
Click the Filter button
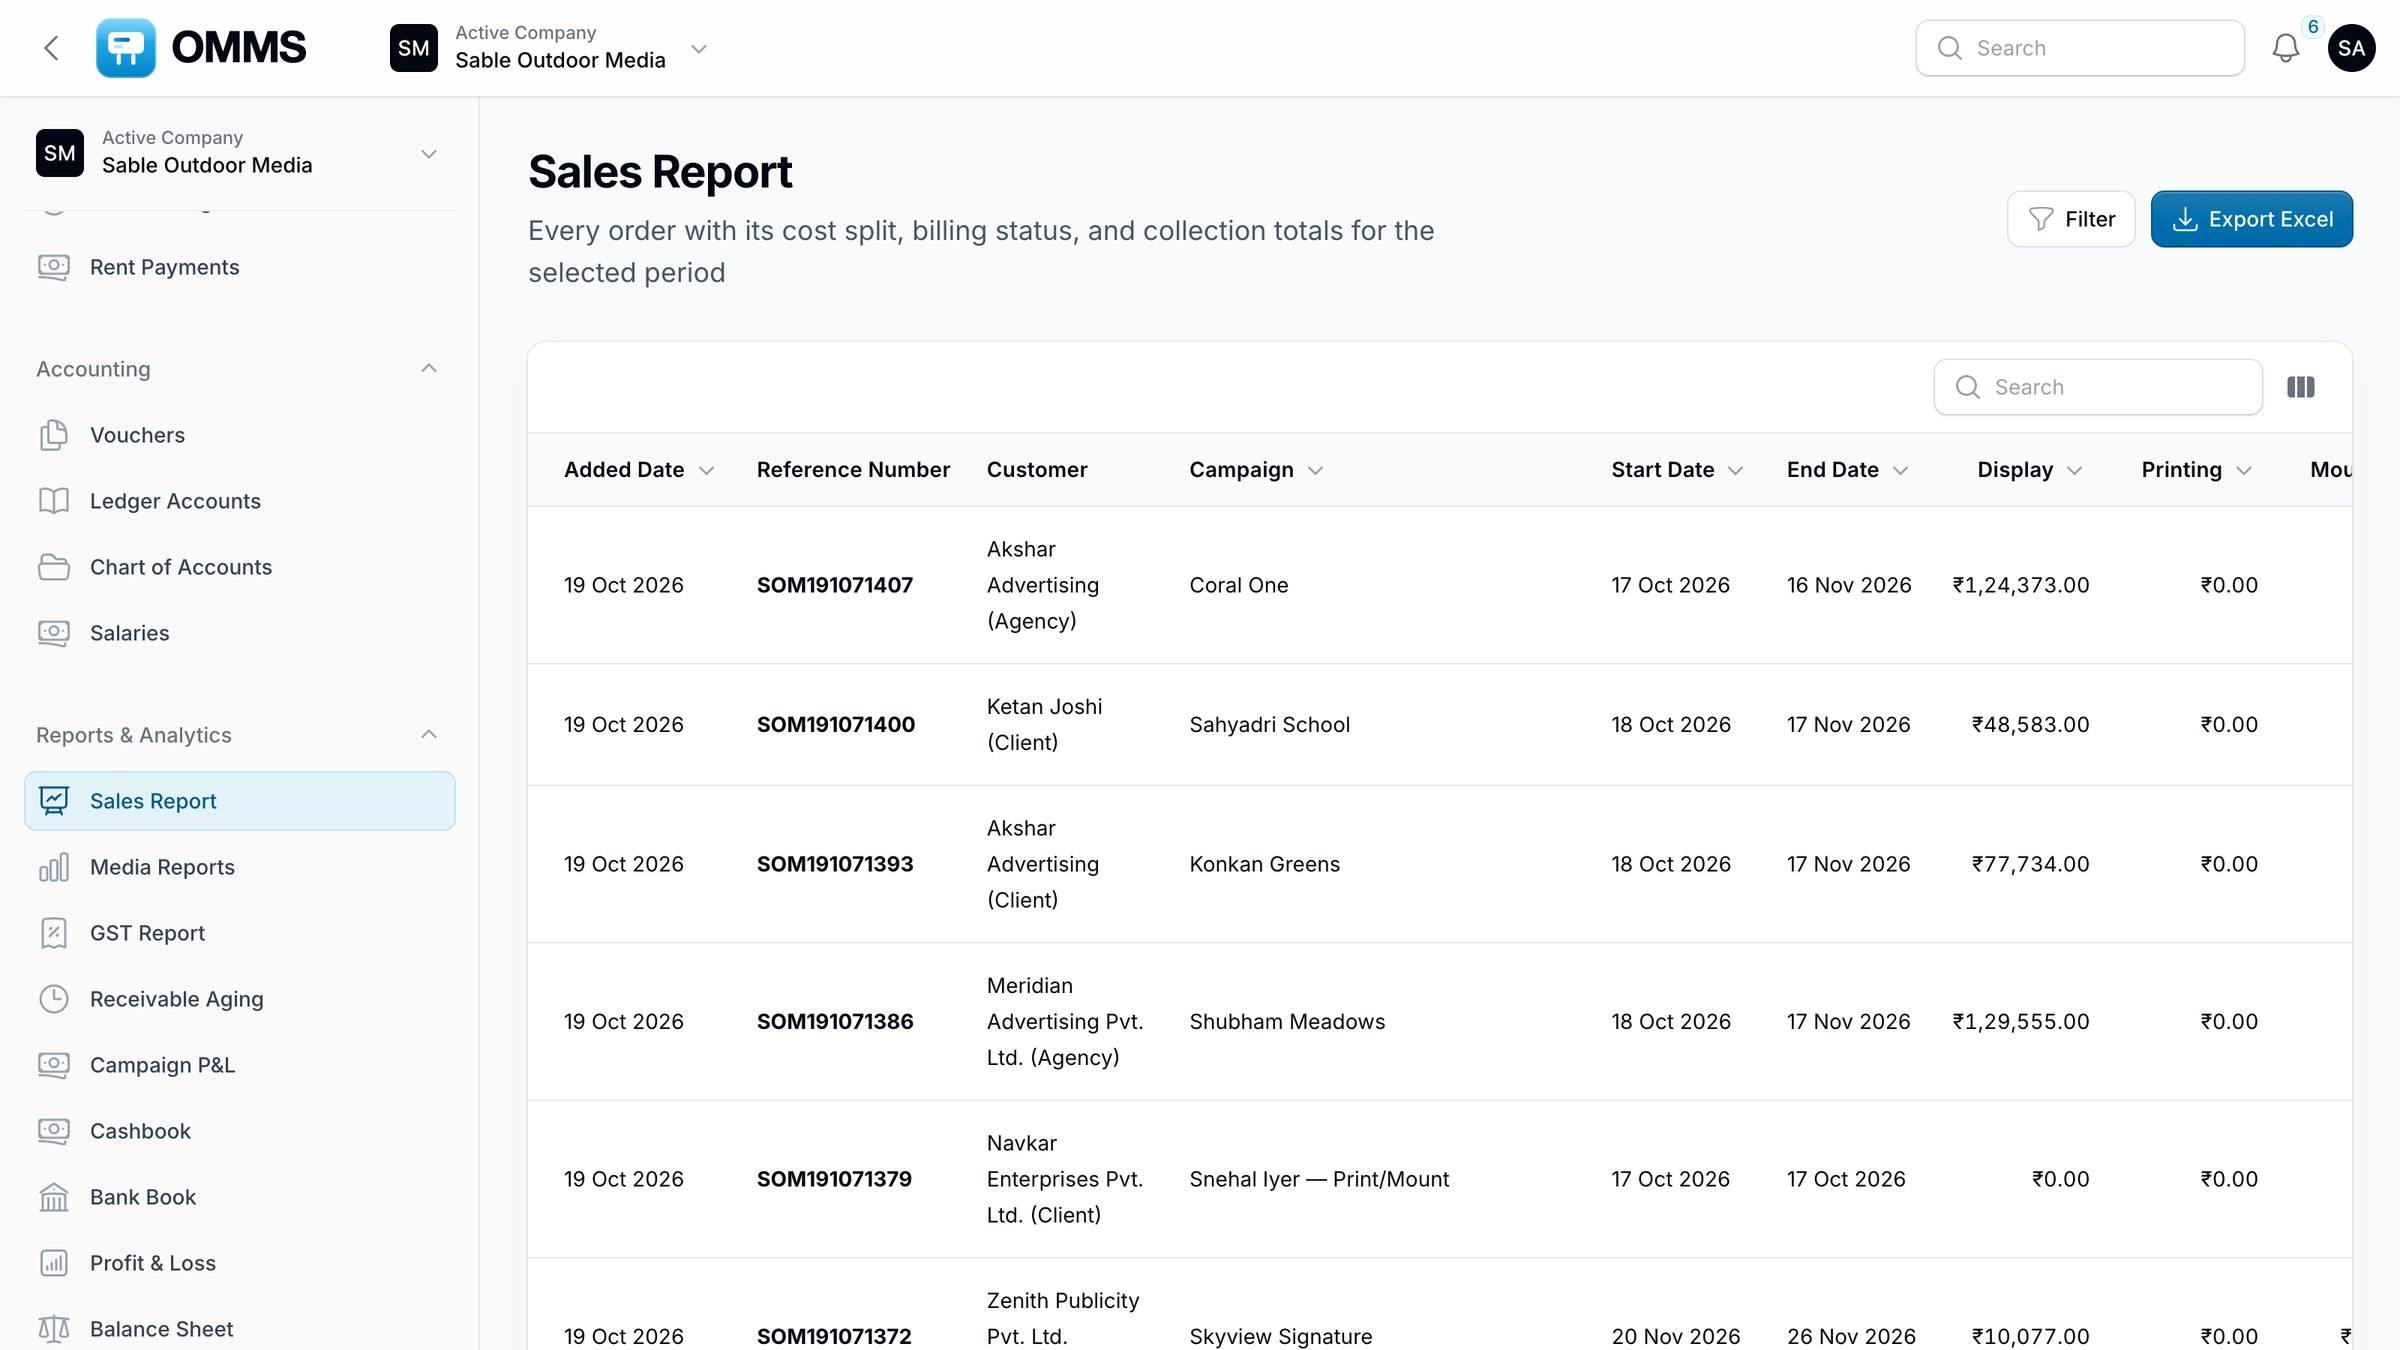[x=2071, y=219]
